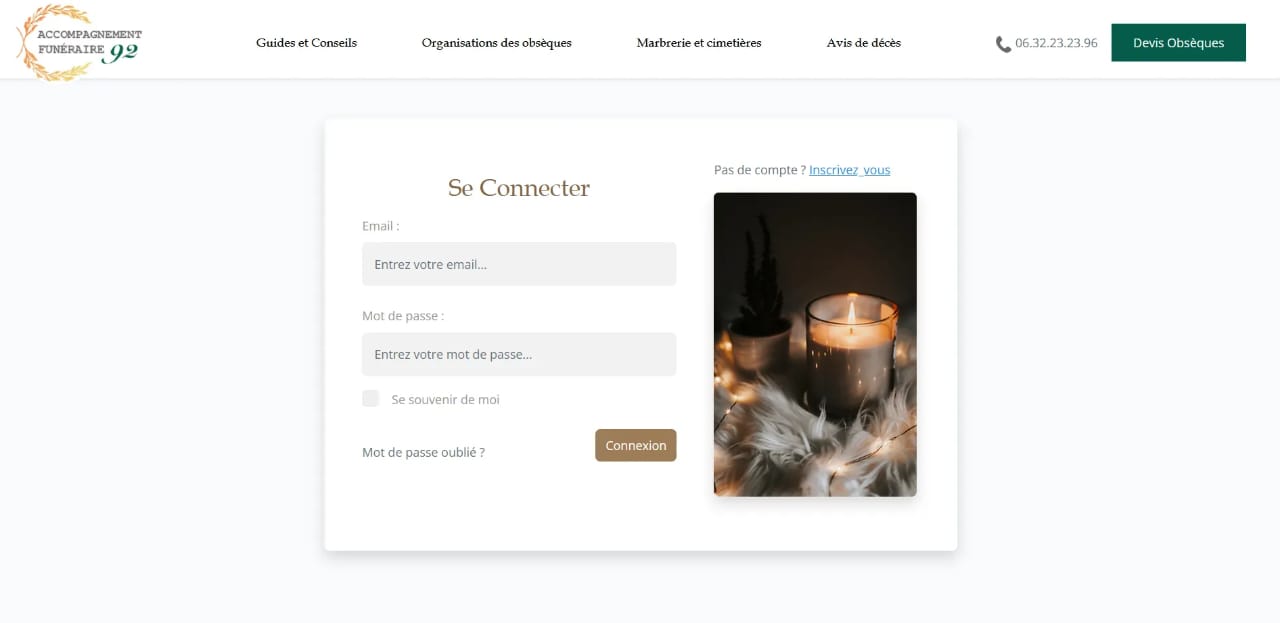1280x623 pixels.
Task: Select Marbrerie et cimetières in navigation
Action: coord(699,43)
